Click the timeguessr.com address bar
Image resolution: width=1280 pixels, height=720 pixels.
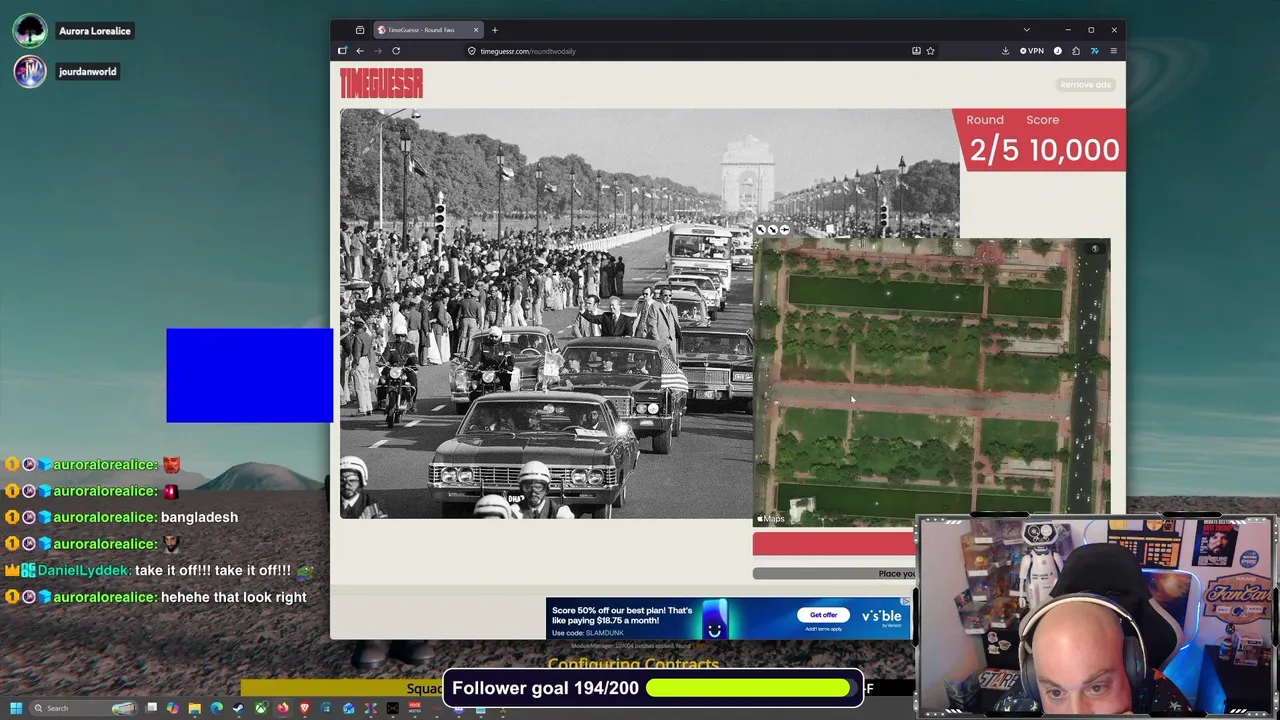[688, 51]
